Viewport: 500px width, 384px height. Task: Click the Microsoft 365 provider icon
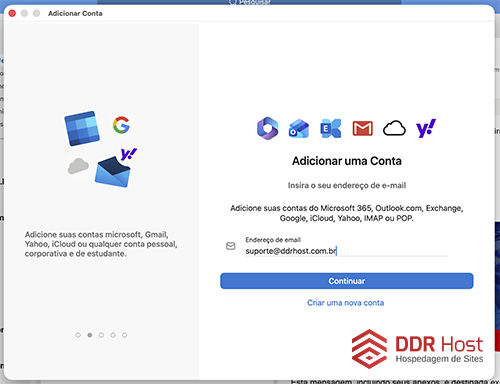[x=268, y=128]
